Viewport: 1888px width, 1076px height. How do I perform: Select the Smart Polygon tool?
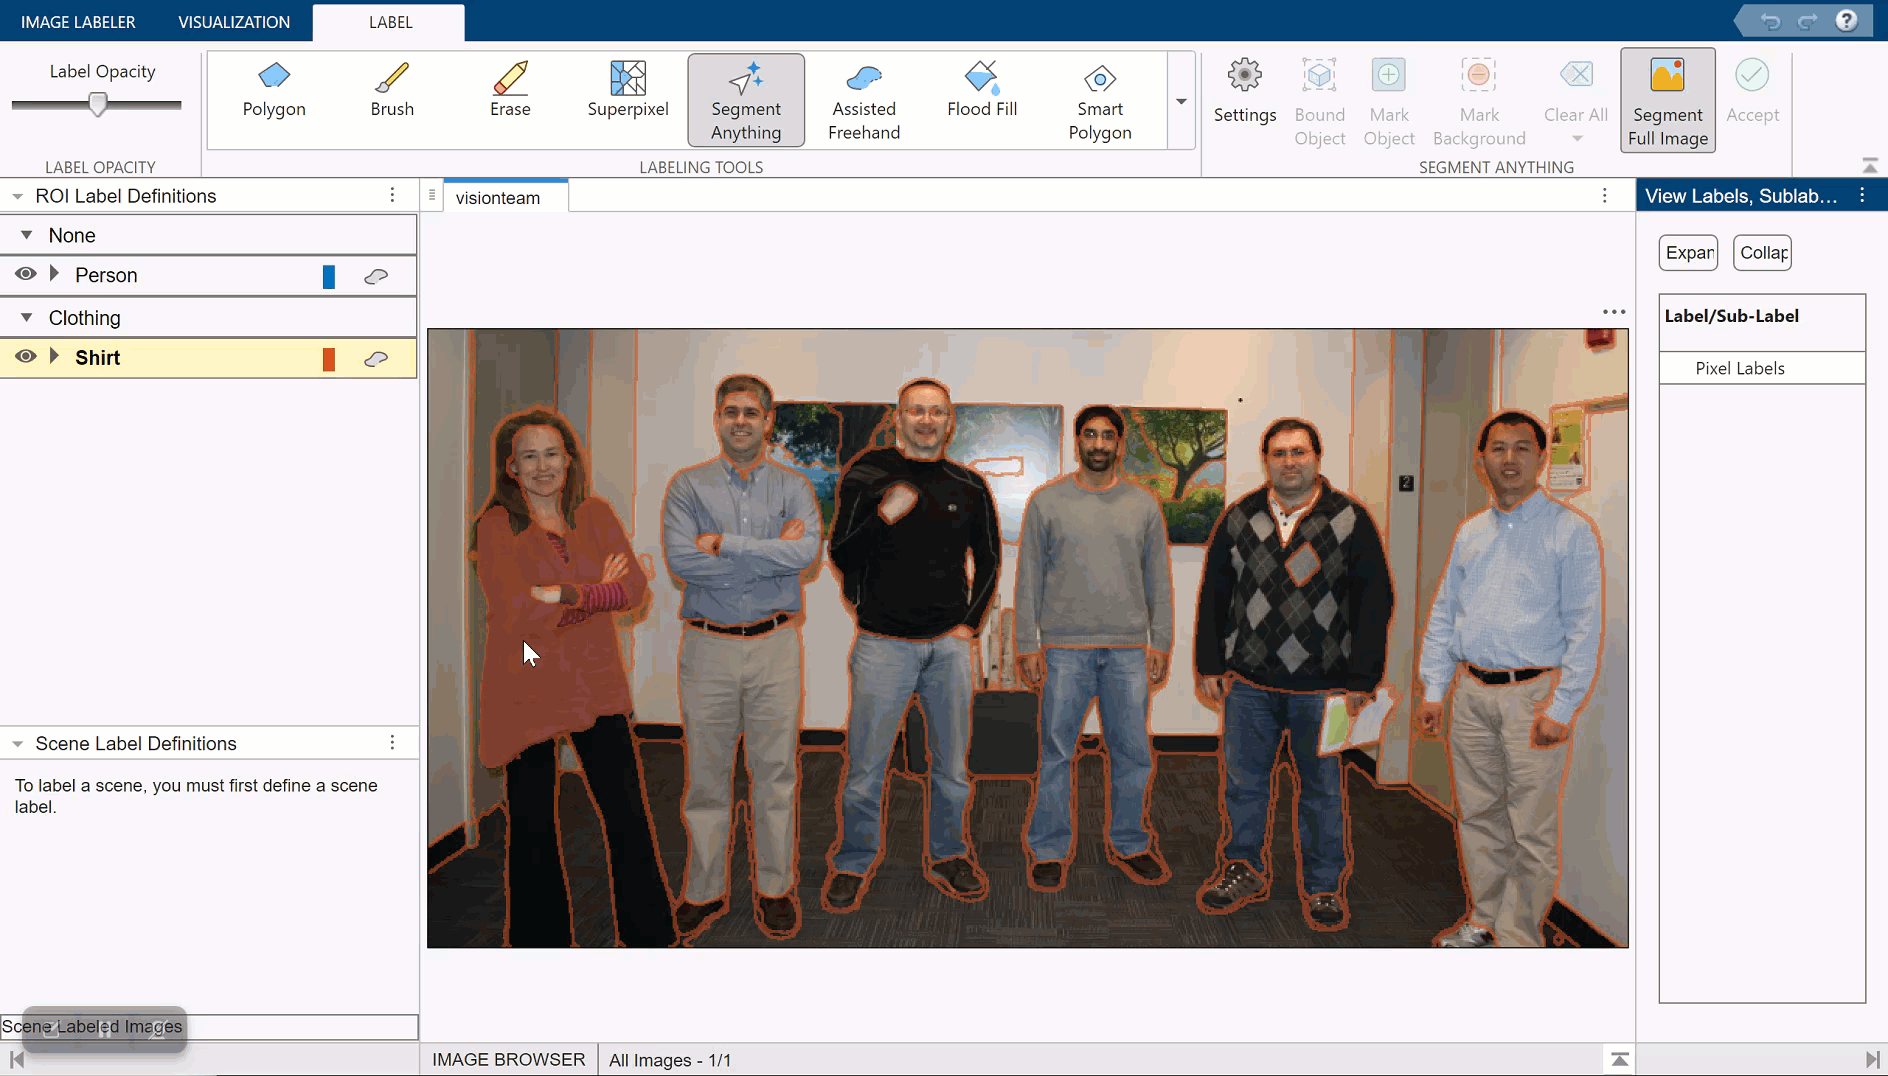[1099, 102]
